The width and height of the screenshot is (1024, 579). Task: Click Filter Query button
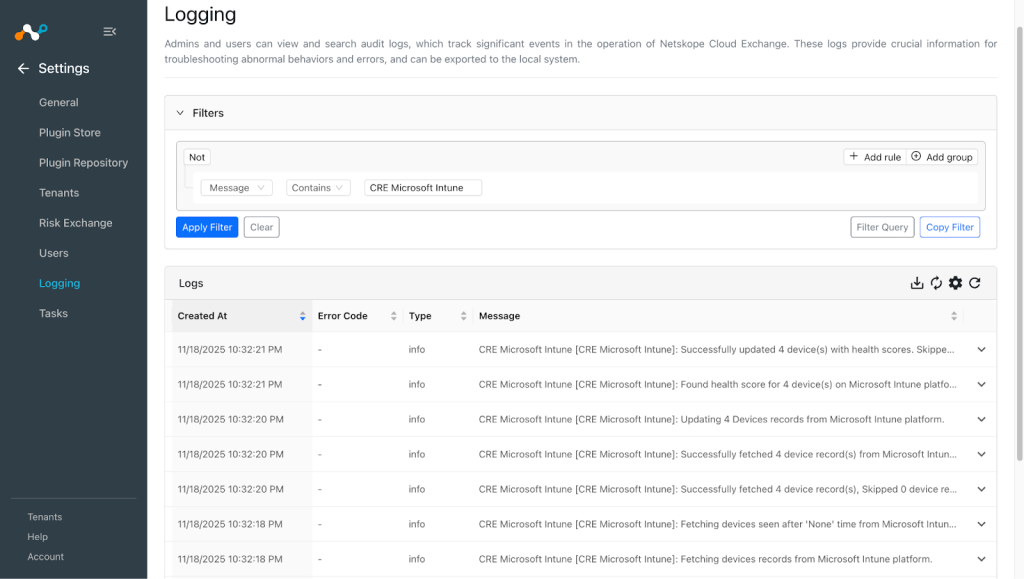882,227
